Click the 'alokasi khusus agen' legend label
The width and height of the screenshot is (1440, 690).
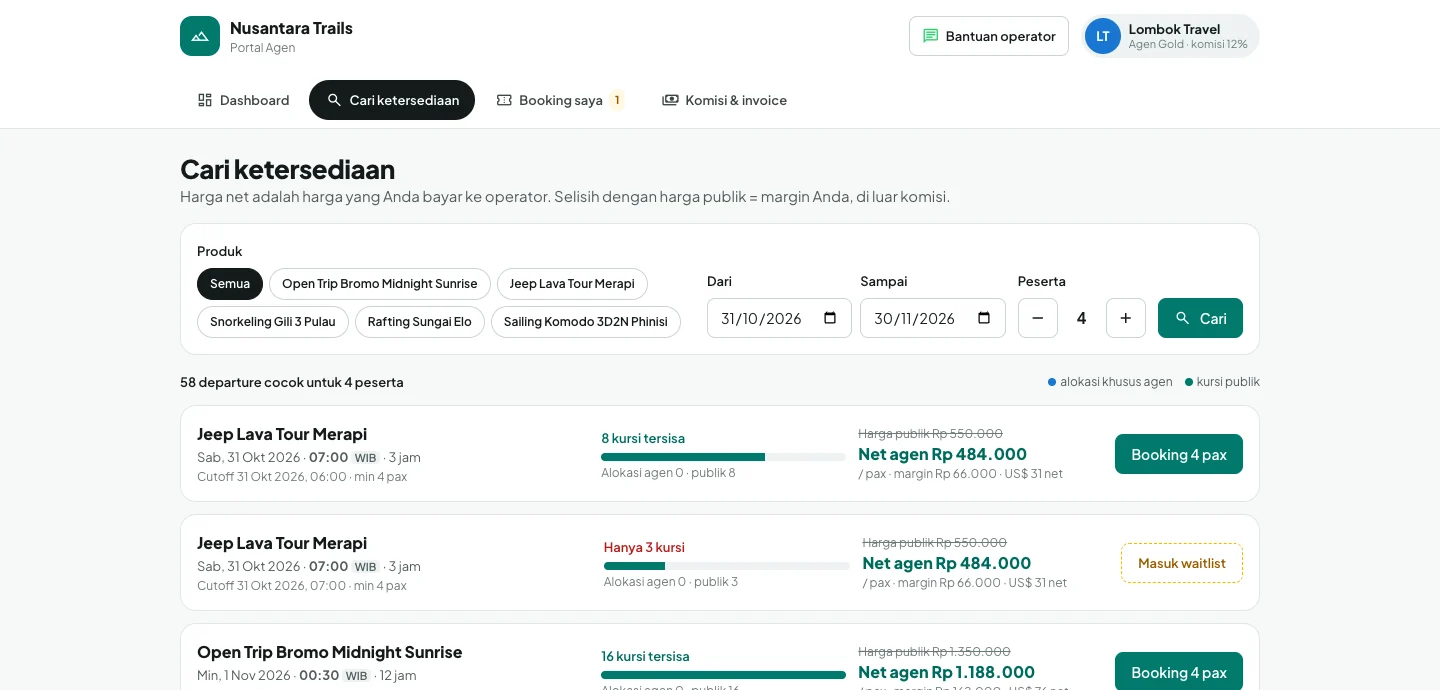[1116, 382]
